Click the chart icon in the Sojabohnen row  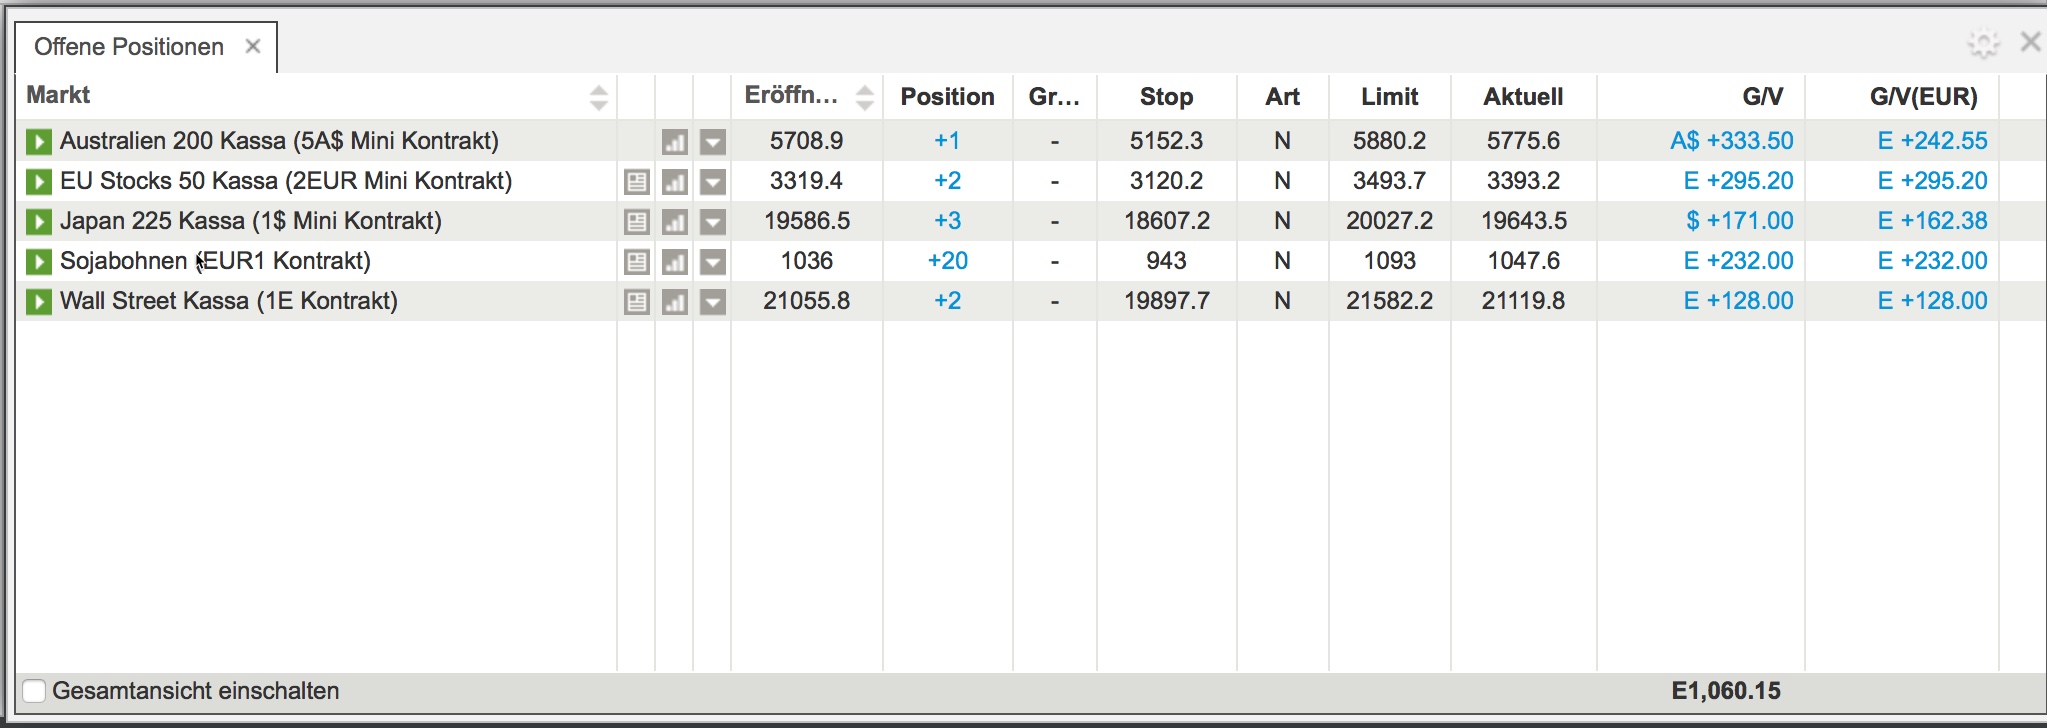(675, 262)
